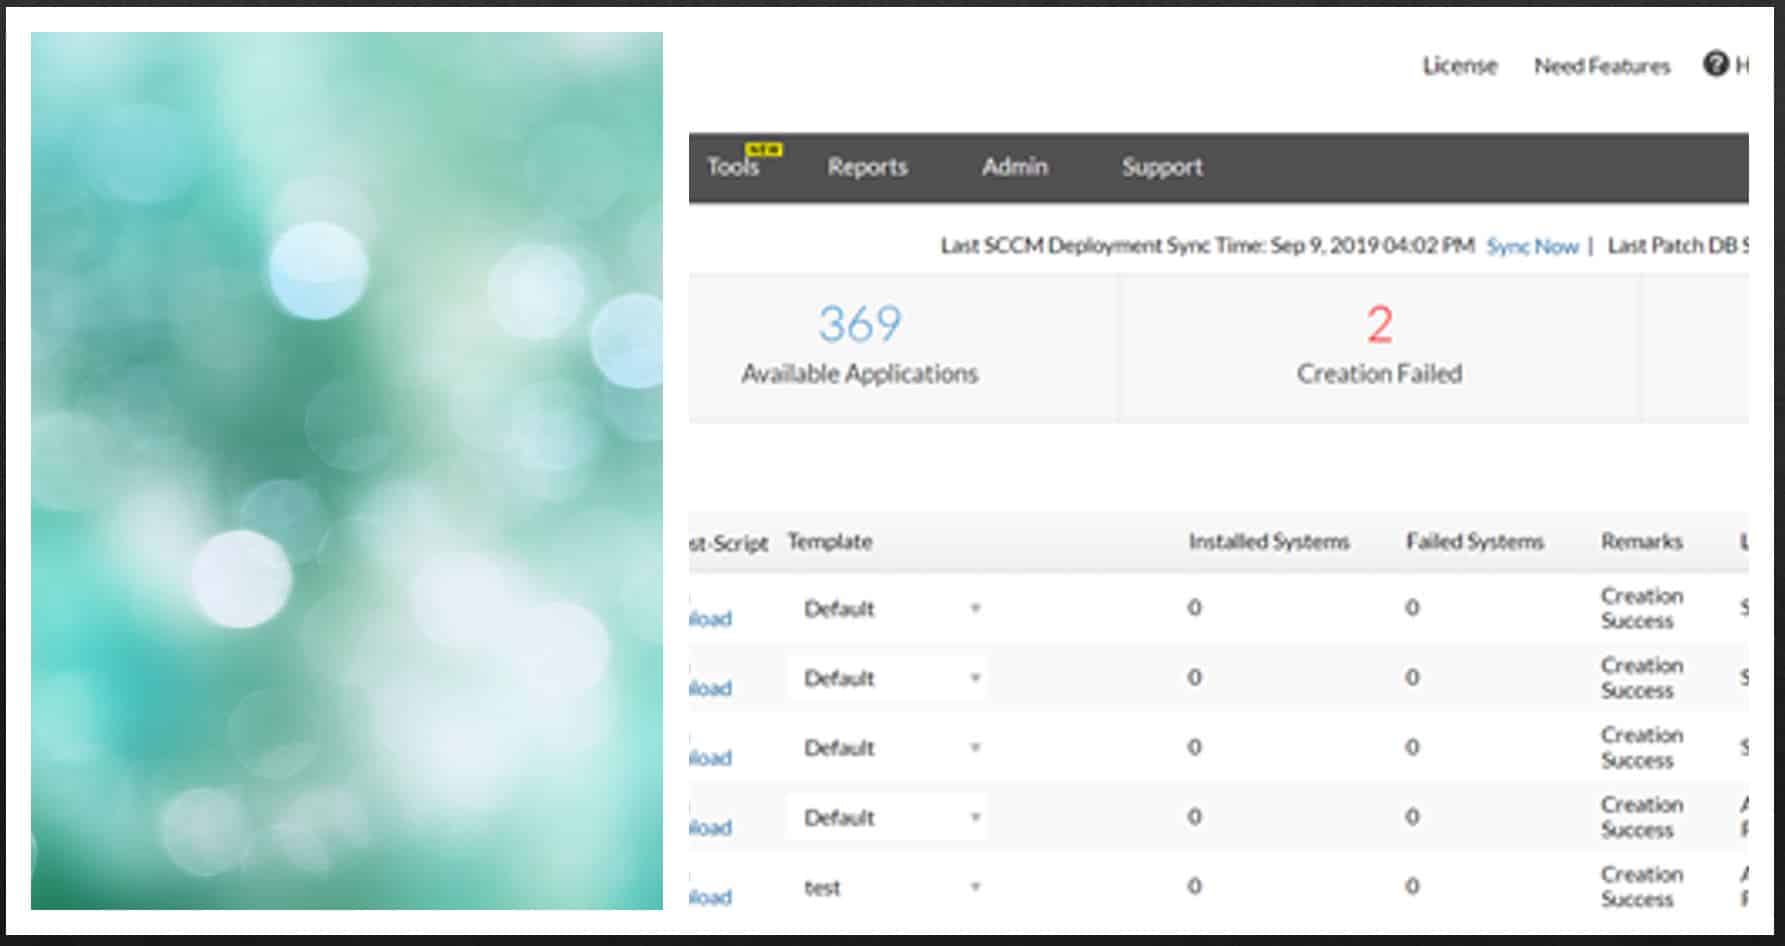Image resolution: width=1785 pixels, height=946 pixels.
Task: Sort by the Template column header
Action: (x=829, y=542)
